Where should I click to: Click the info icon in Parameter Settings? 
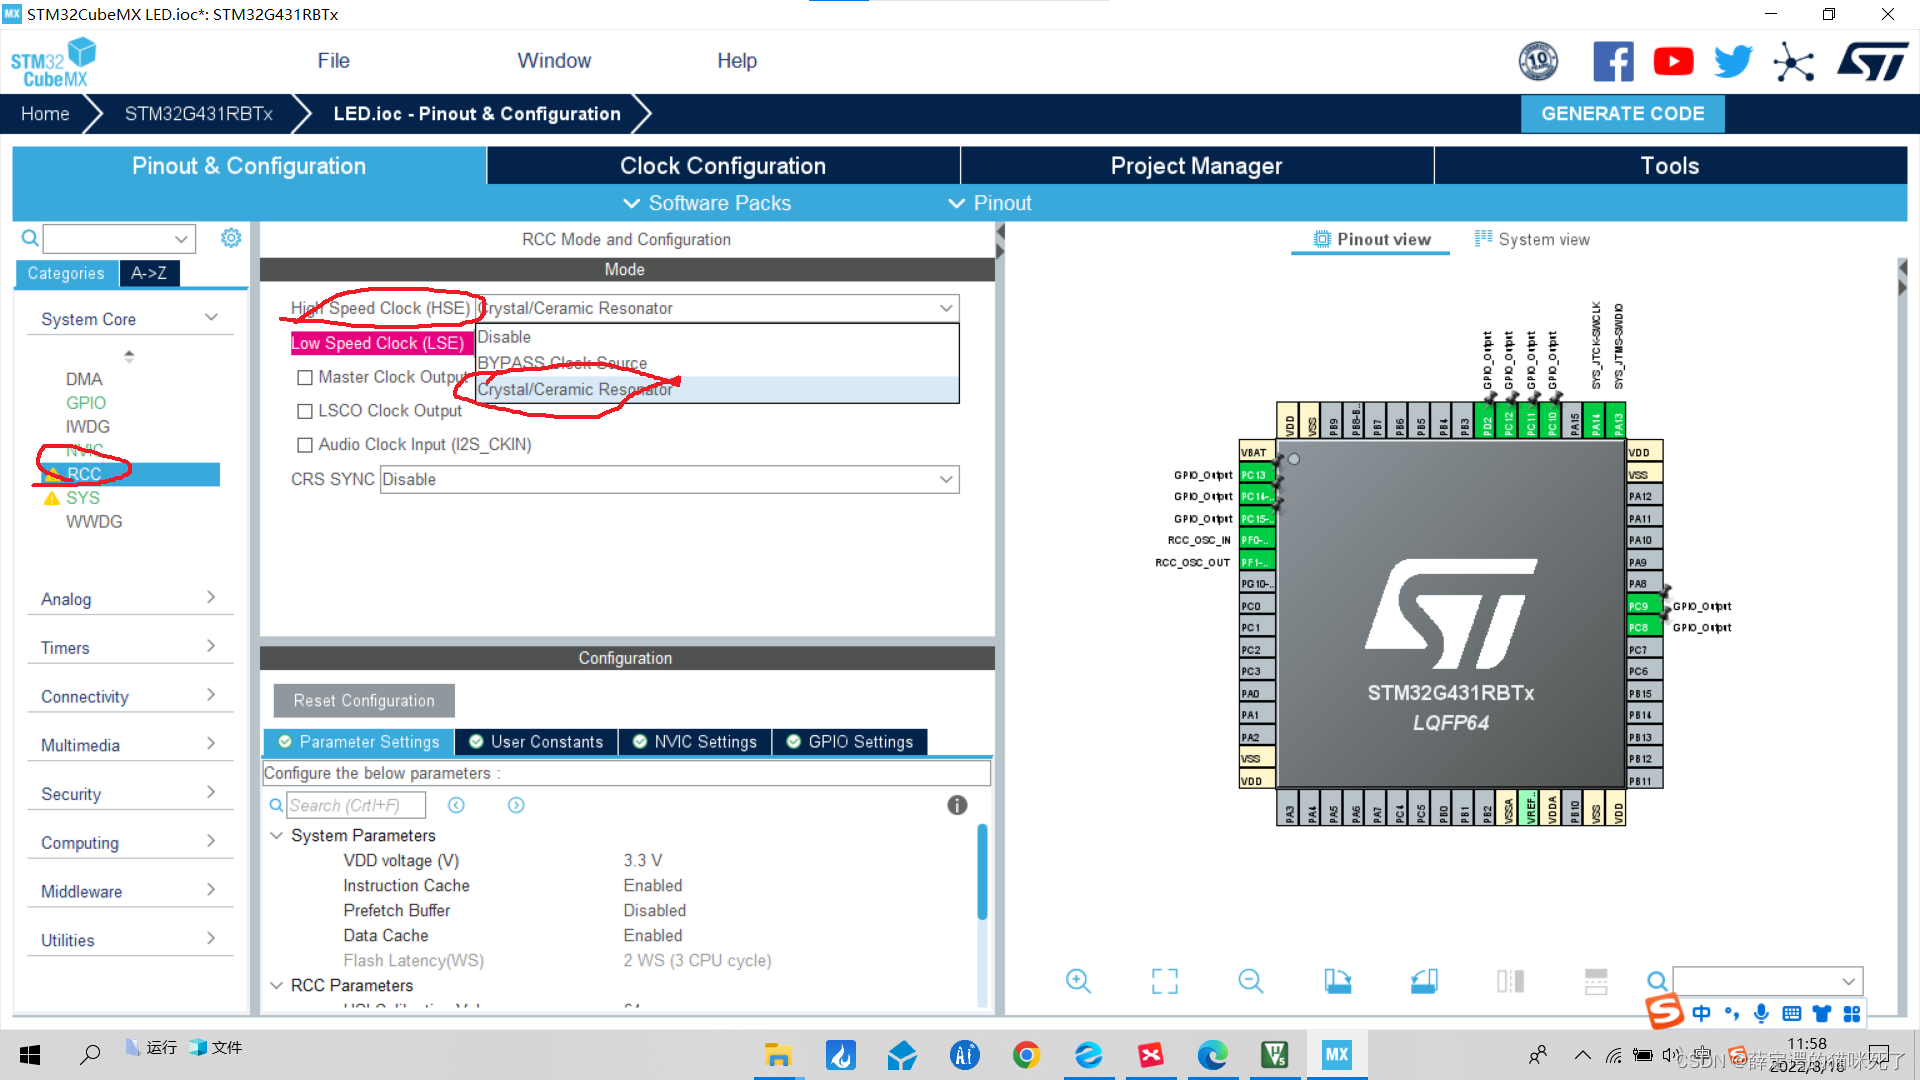[956, 805]
